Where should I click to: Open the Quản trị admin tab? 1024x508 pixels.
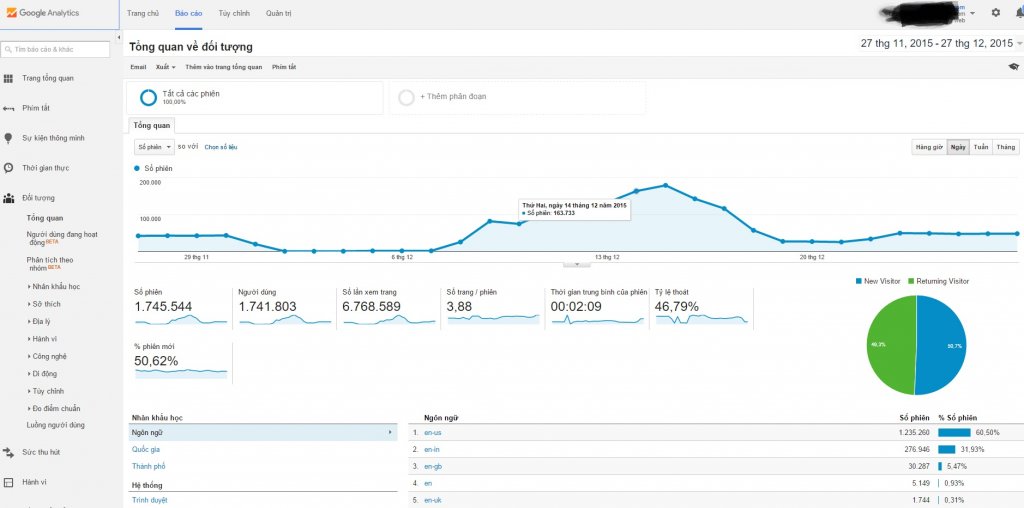coord(279,13)
